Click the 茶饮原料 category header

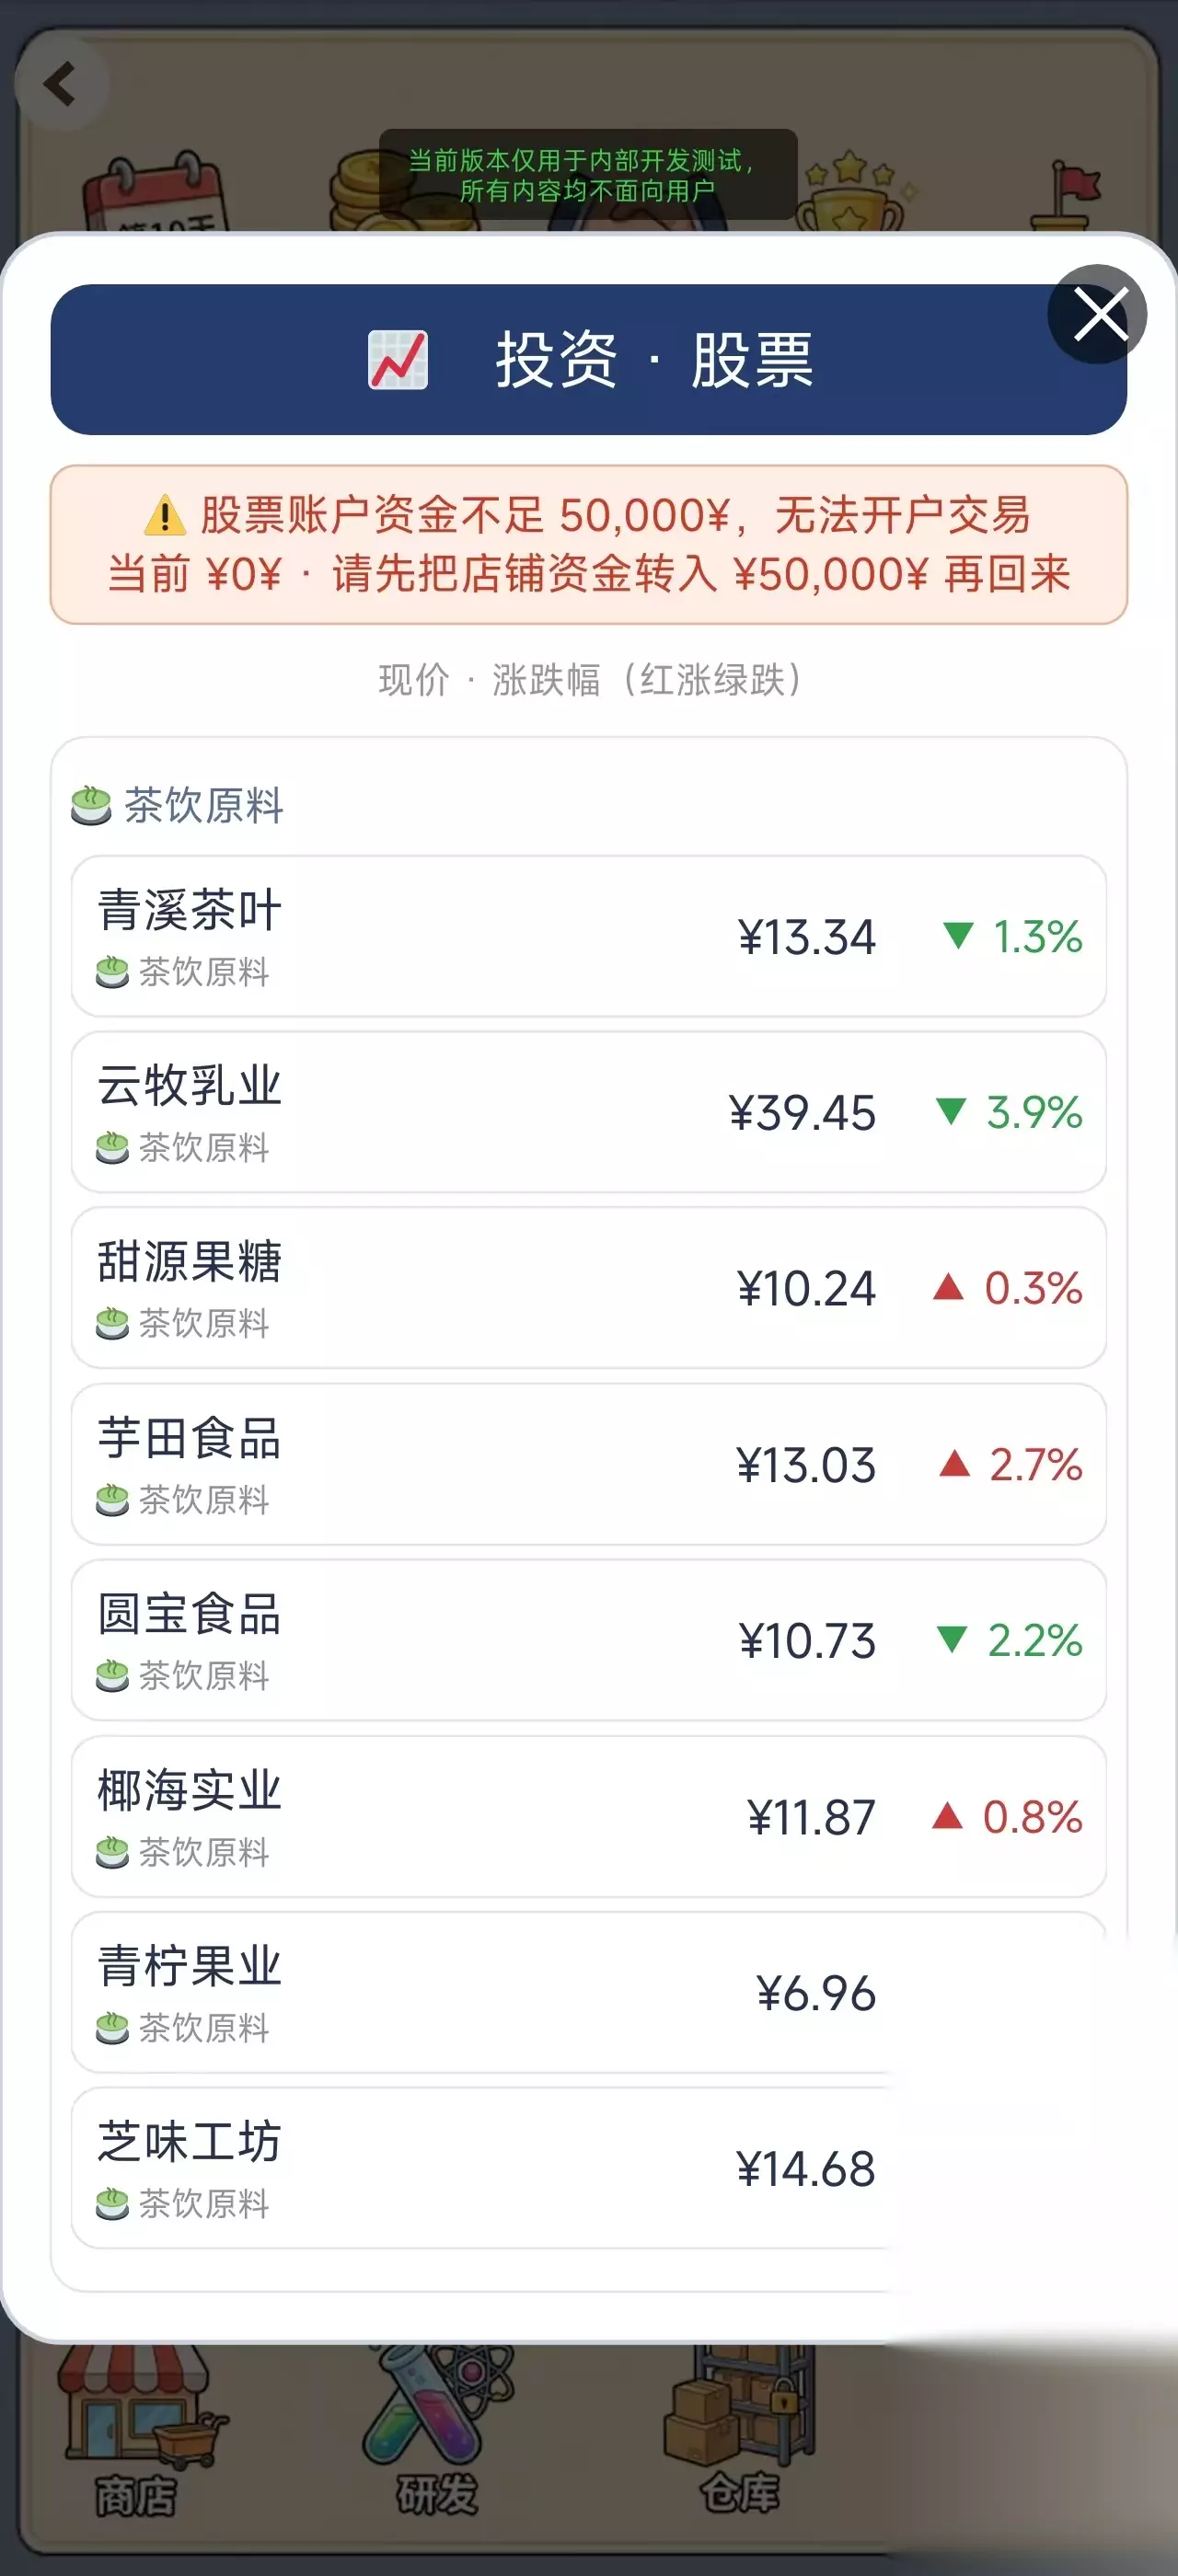pos(178,805)
